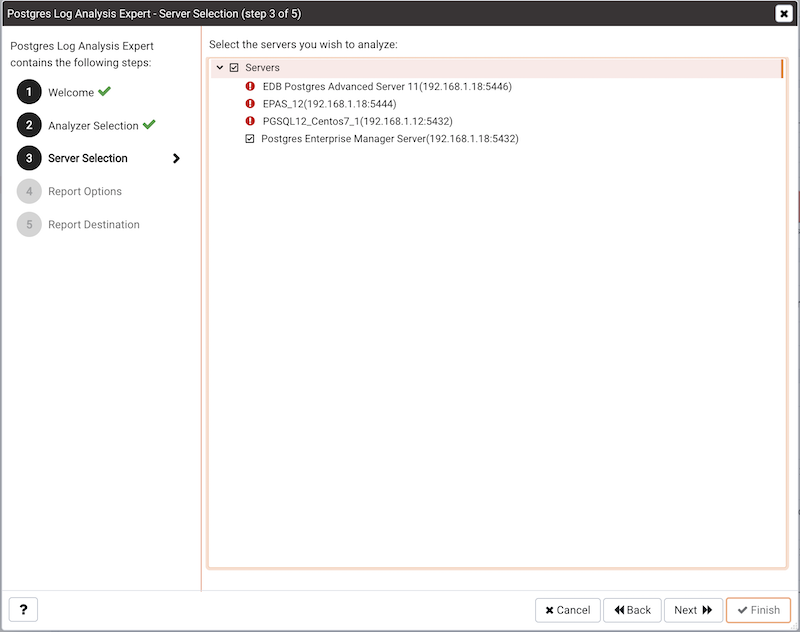Open help with the question mark button
Image resolution: width=800 pixels, height=632 pixels.
pyautogui.click(x=23, y=610)
